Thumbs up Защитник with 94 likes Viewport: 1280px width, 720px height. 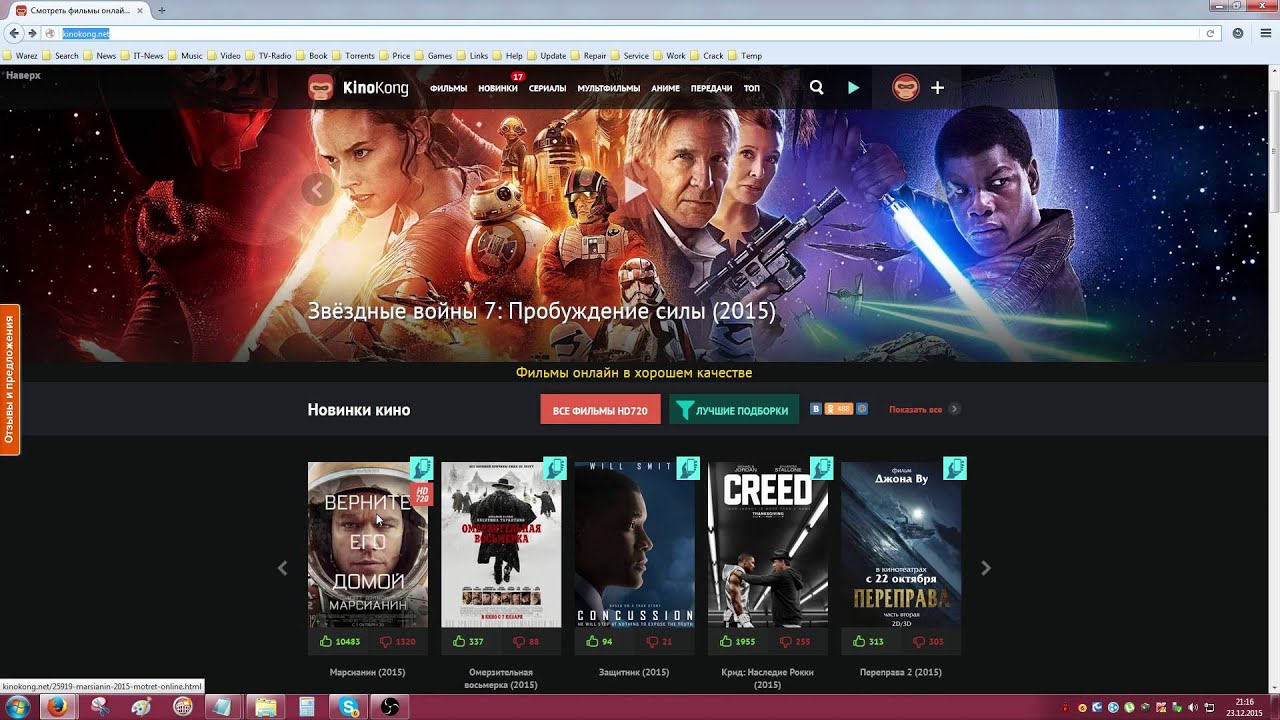tap(600, 641)
